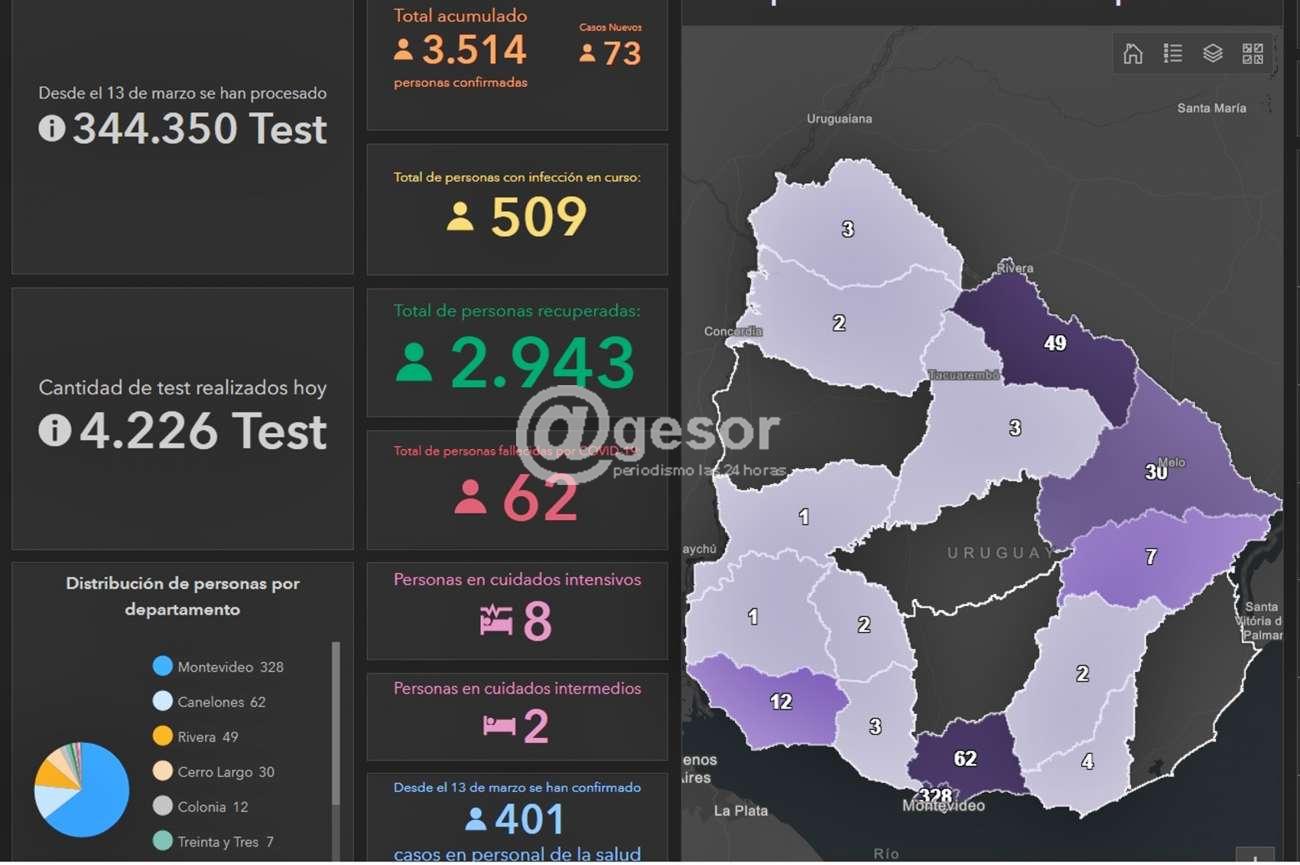Click the Montevideo blue legend swatch
Screen dimensions: 1300x865
point(163,667)
